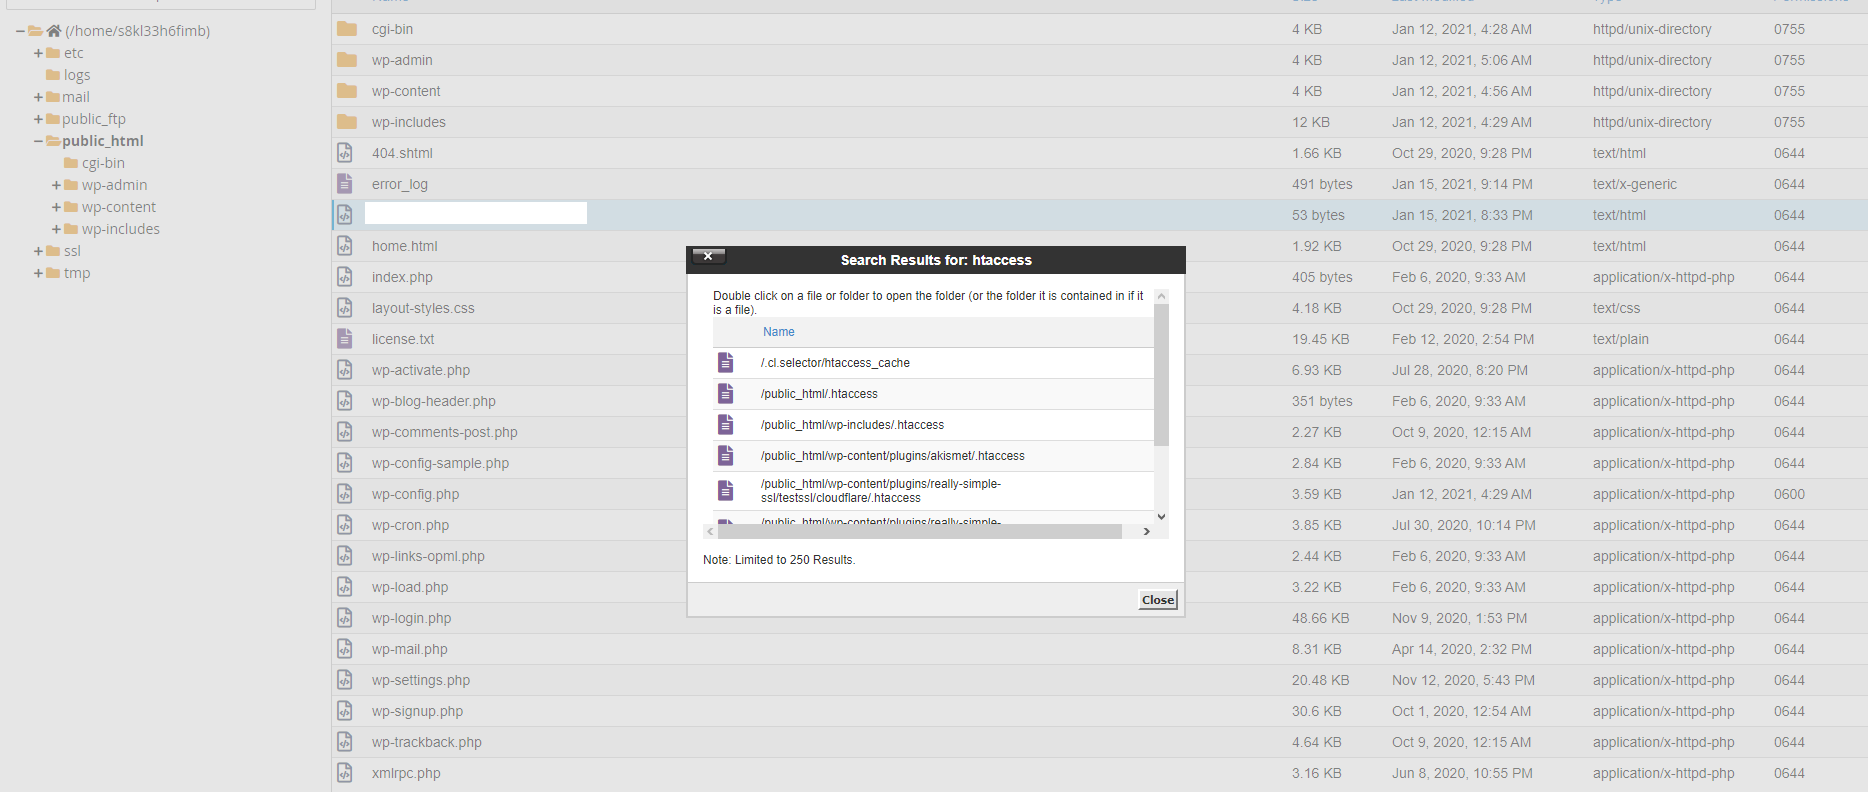Open the tmp folder in tree
This screenshot has width=1868, height=792.
pyautogui.click(x=77, y=273)
